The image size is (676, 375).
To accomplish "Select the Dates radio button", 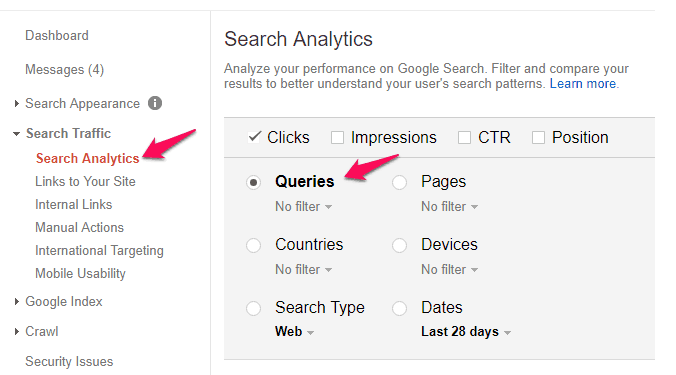I will click(x=399, y=308).
